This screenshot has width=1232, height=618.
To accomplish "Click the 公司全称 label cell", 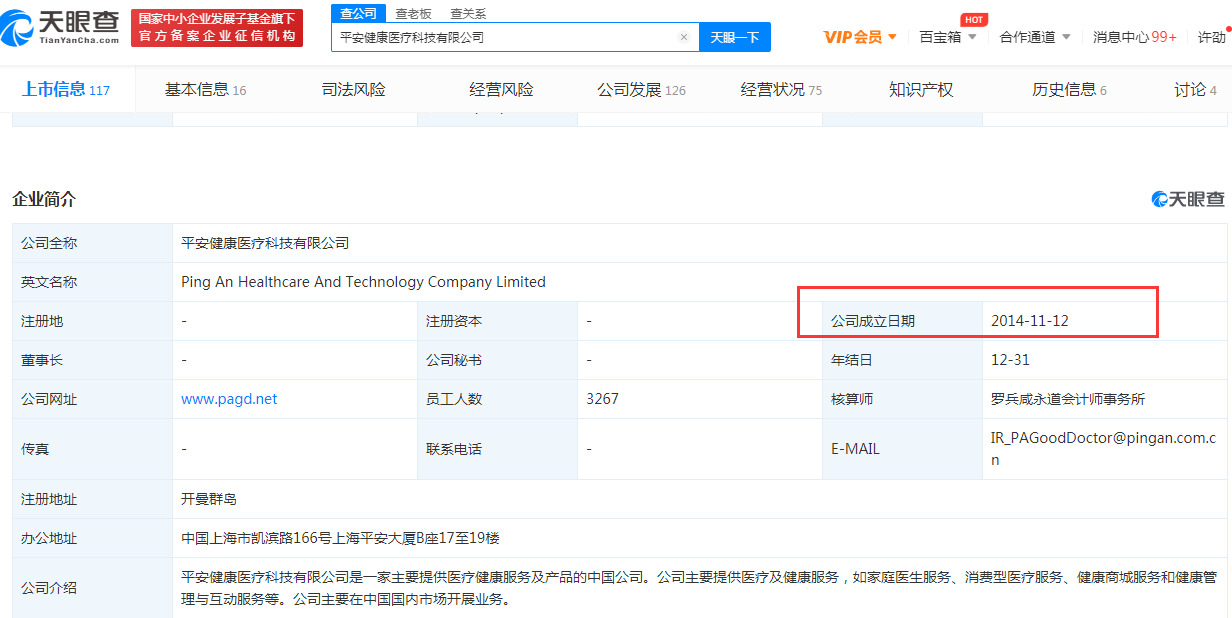I will pyautogui.click(x=92, y=243).
